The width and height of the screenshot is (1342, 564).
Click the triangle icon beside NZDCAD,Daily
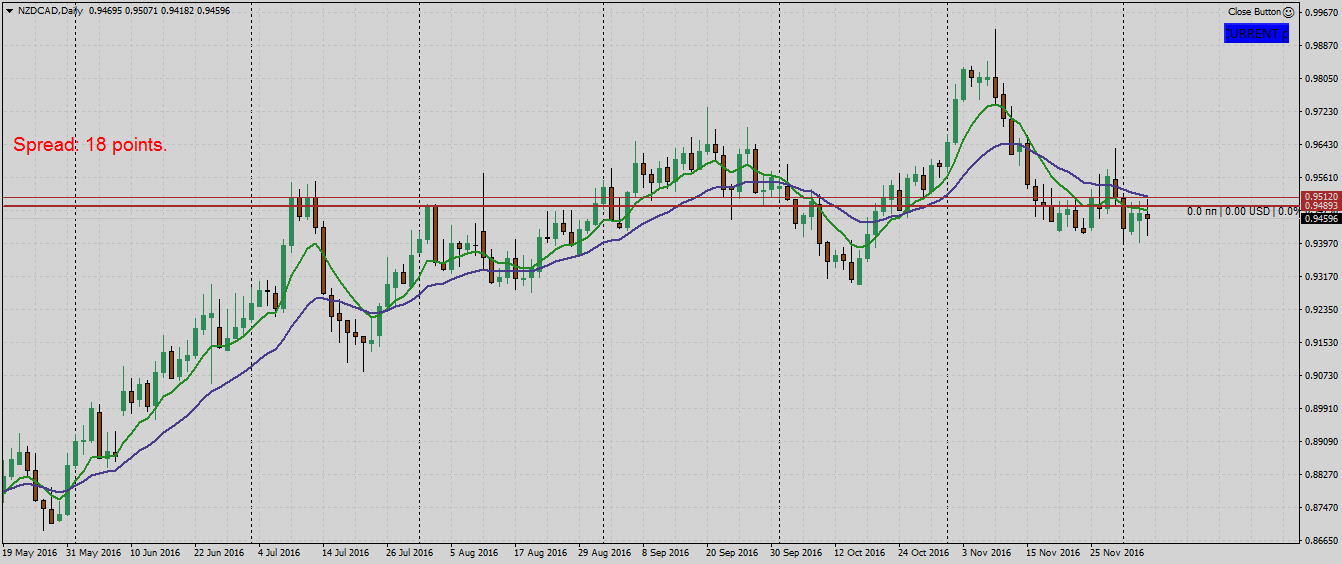coord(9,11)
